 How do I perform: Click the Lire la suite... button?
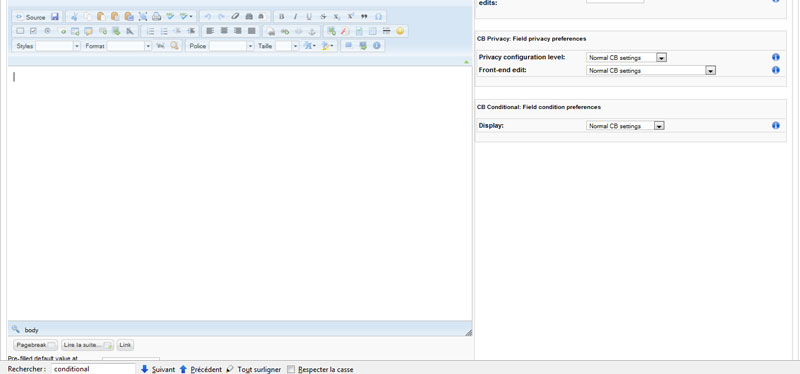(x=87, y=345)
